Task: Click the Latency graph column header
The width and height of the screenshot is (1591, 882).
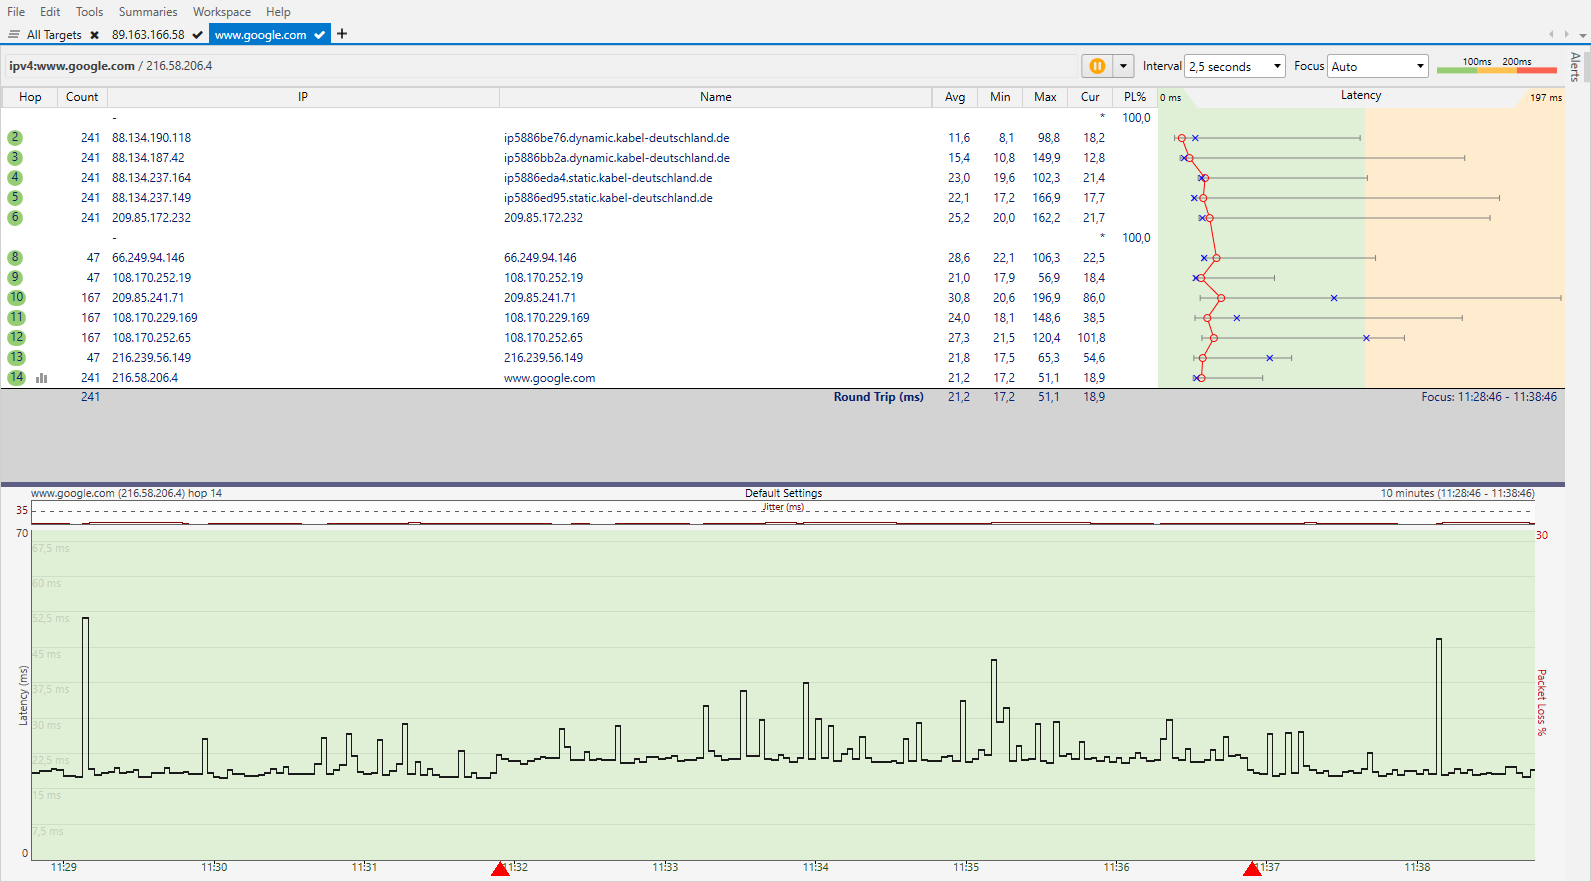Action: (x=1361, y=96)
